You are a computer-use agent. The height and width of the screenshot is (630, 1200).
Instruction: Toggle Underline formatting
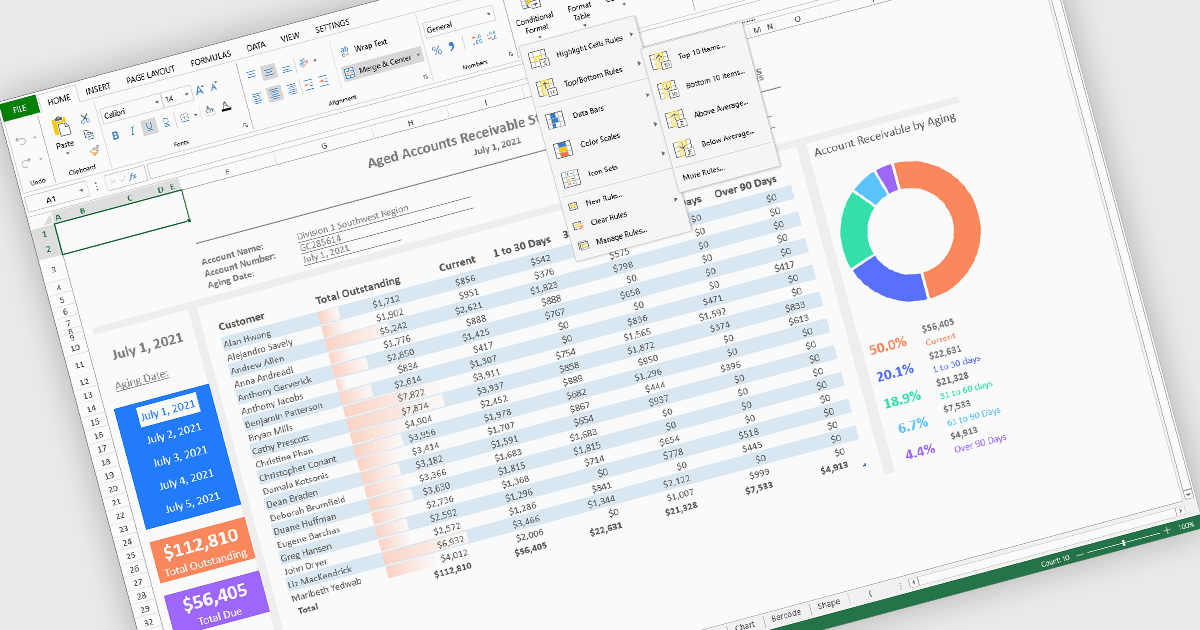point(149,126)
